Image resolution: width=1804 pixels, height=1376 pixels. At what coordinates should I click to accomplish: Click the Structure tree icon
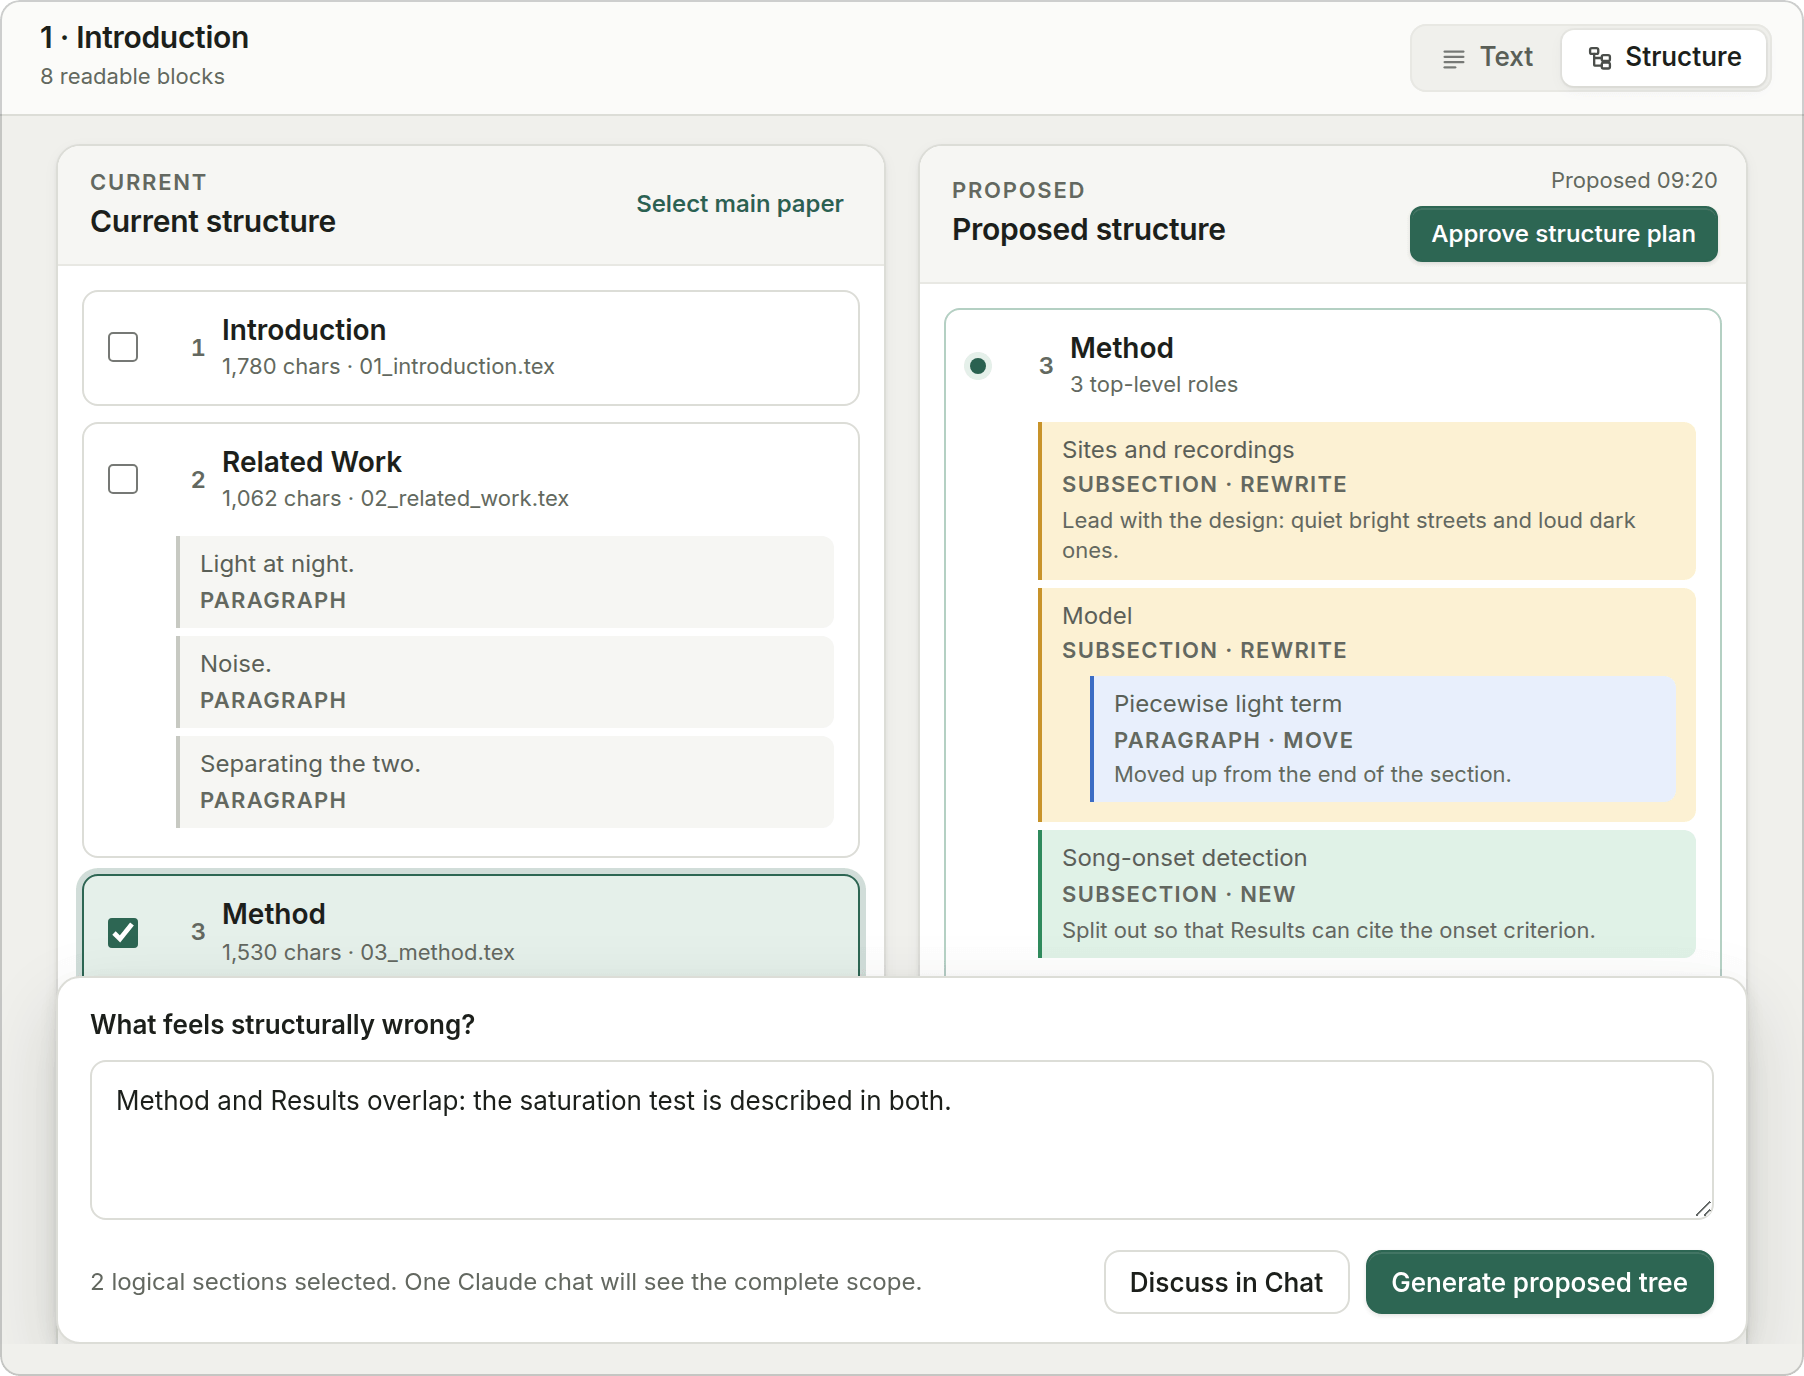pyautogui.click(x=1600, y=58)
